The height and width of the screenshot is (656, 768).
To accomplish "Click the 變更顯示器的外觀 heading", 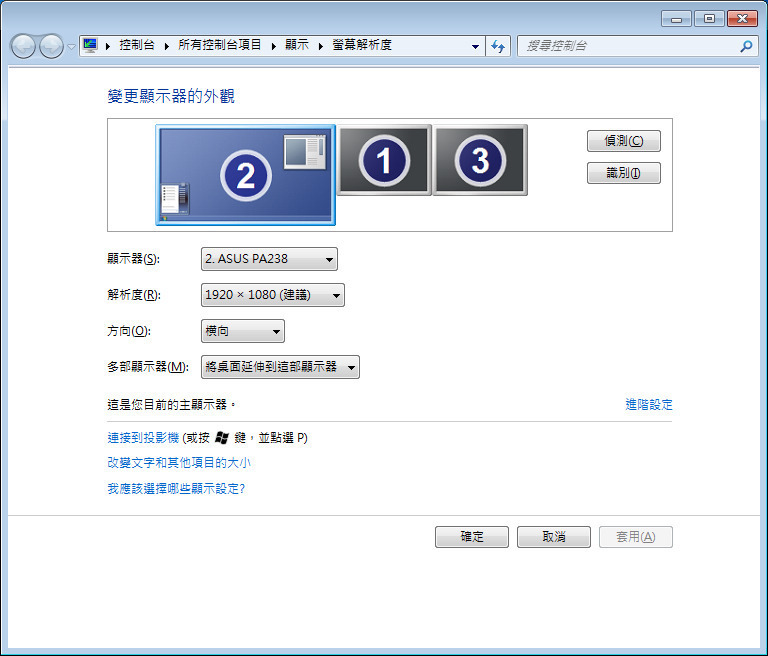I will point(171,96).
